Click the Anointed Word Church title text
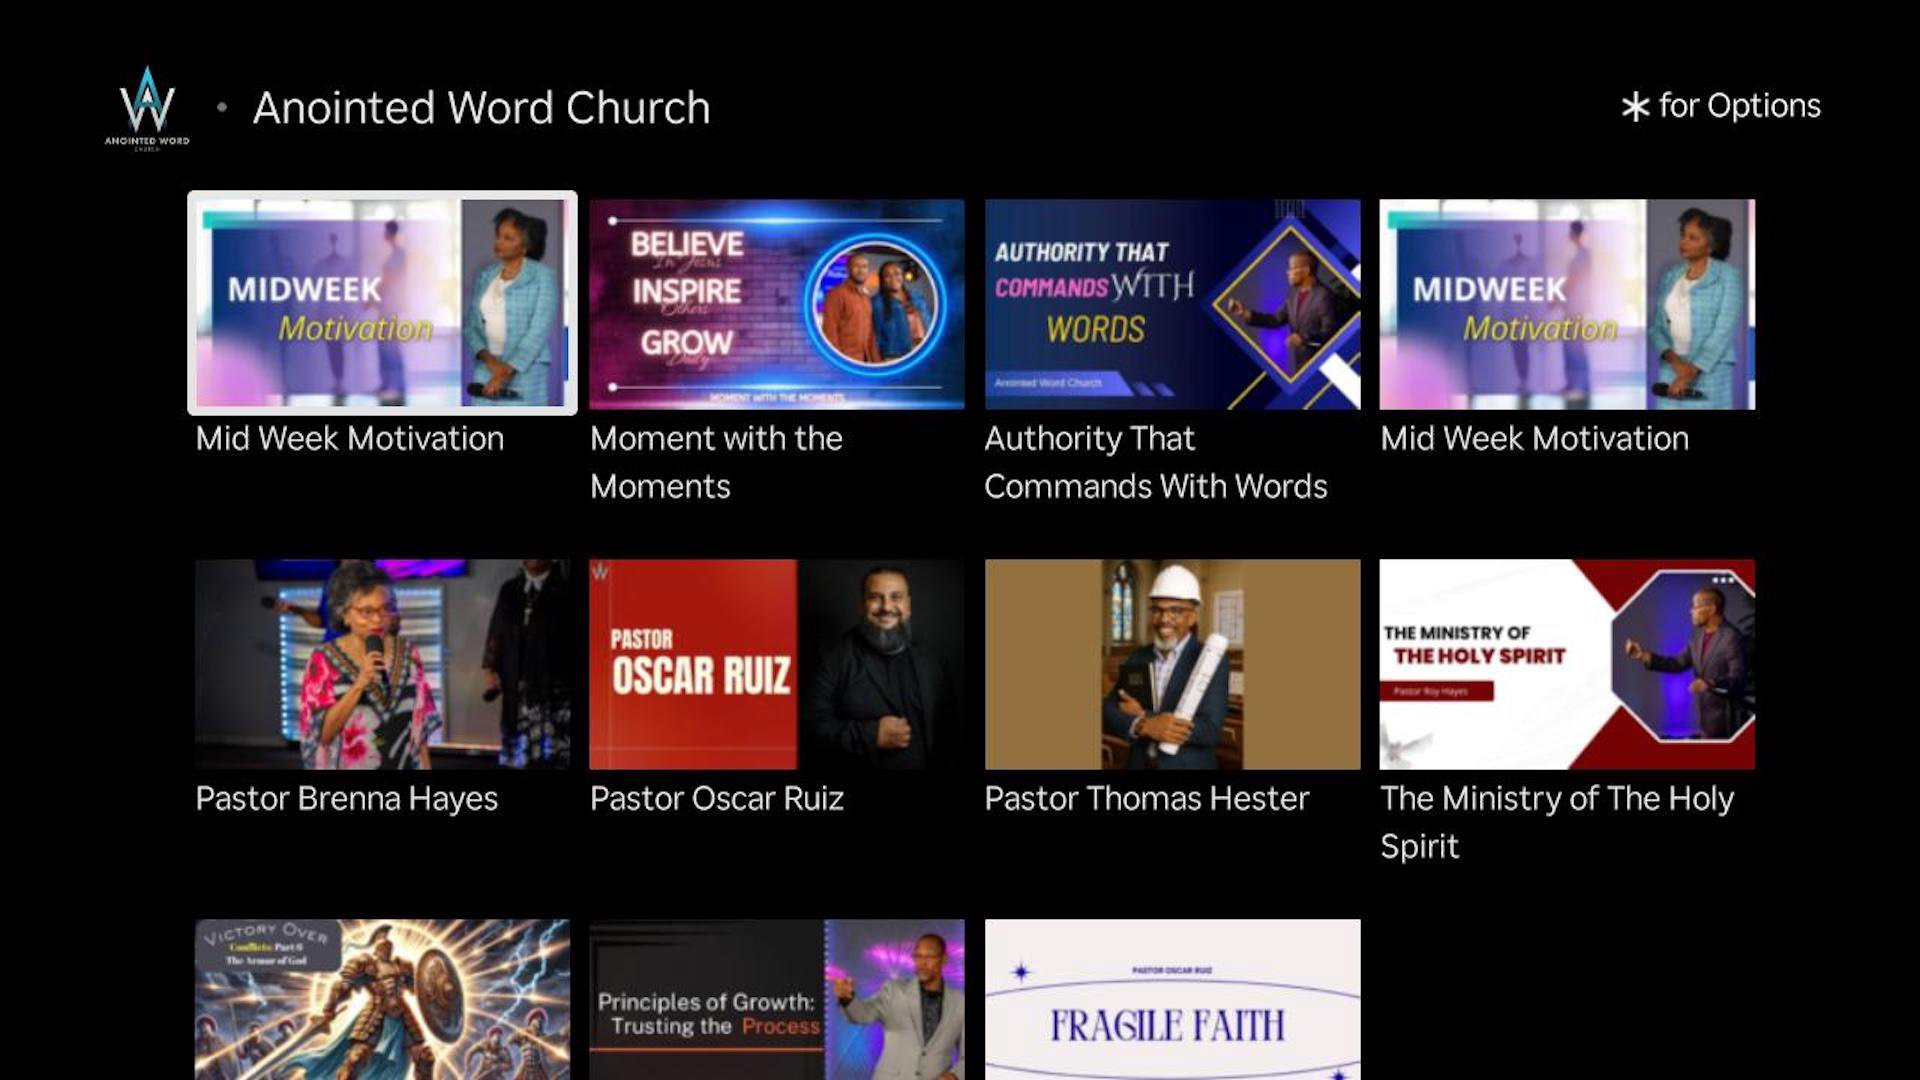The height and width of the screenshot is (1080, 1920). coord(481,108)
